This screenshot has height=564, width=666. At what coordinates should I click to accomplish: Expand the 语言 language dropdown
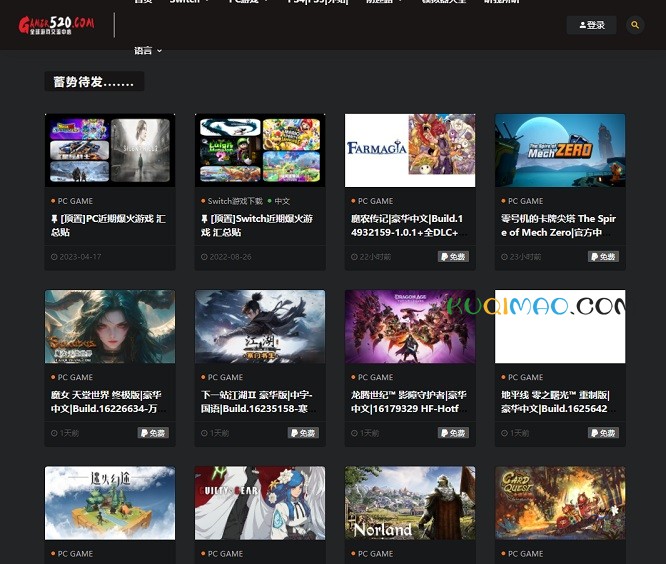point(148,51)
